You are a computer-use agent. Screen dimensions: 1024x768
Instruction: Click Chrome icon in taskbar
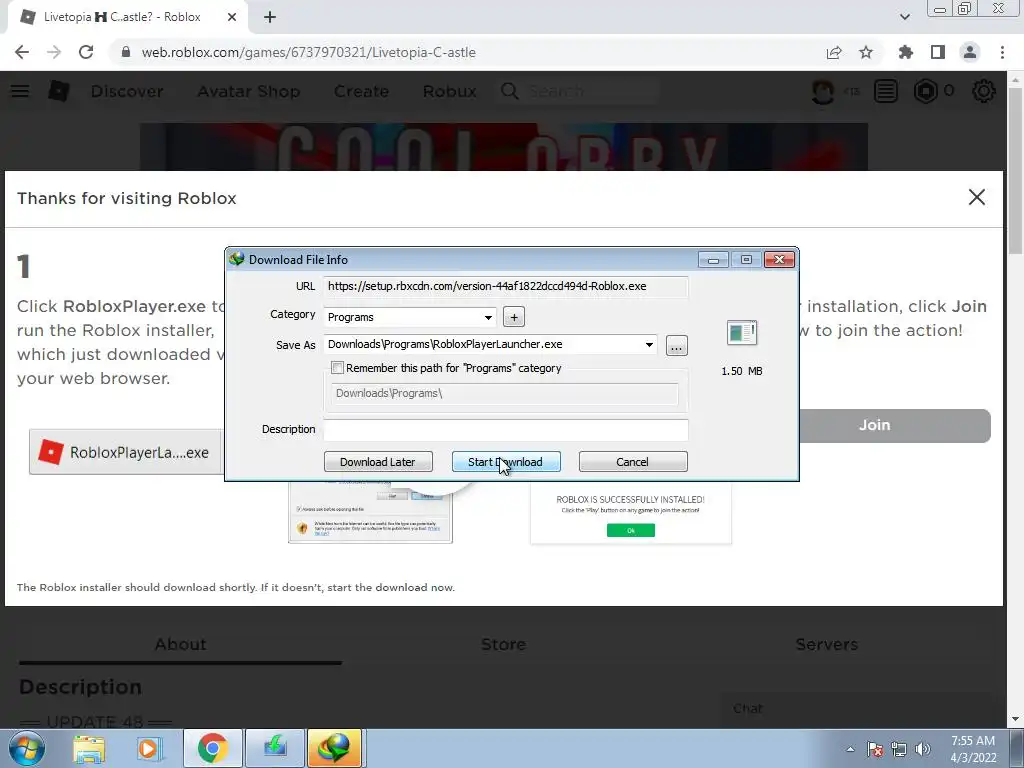212,748
